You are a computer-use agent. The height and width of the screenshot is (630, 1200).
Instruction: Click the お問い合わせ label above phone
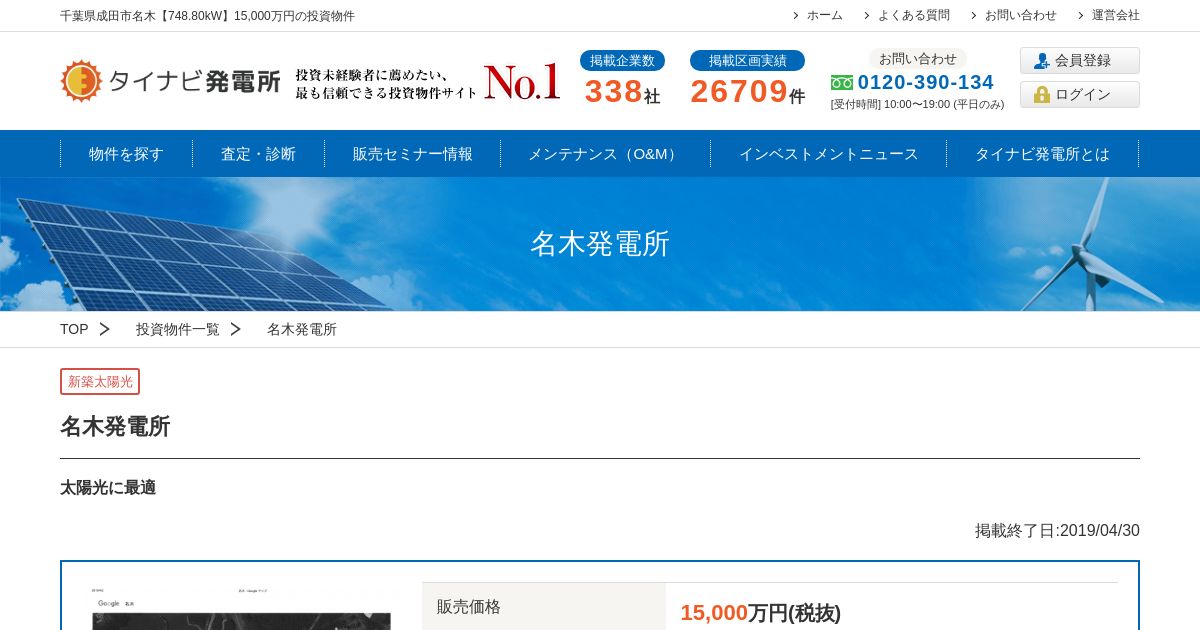click(x=918, y=59)
